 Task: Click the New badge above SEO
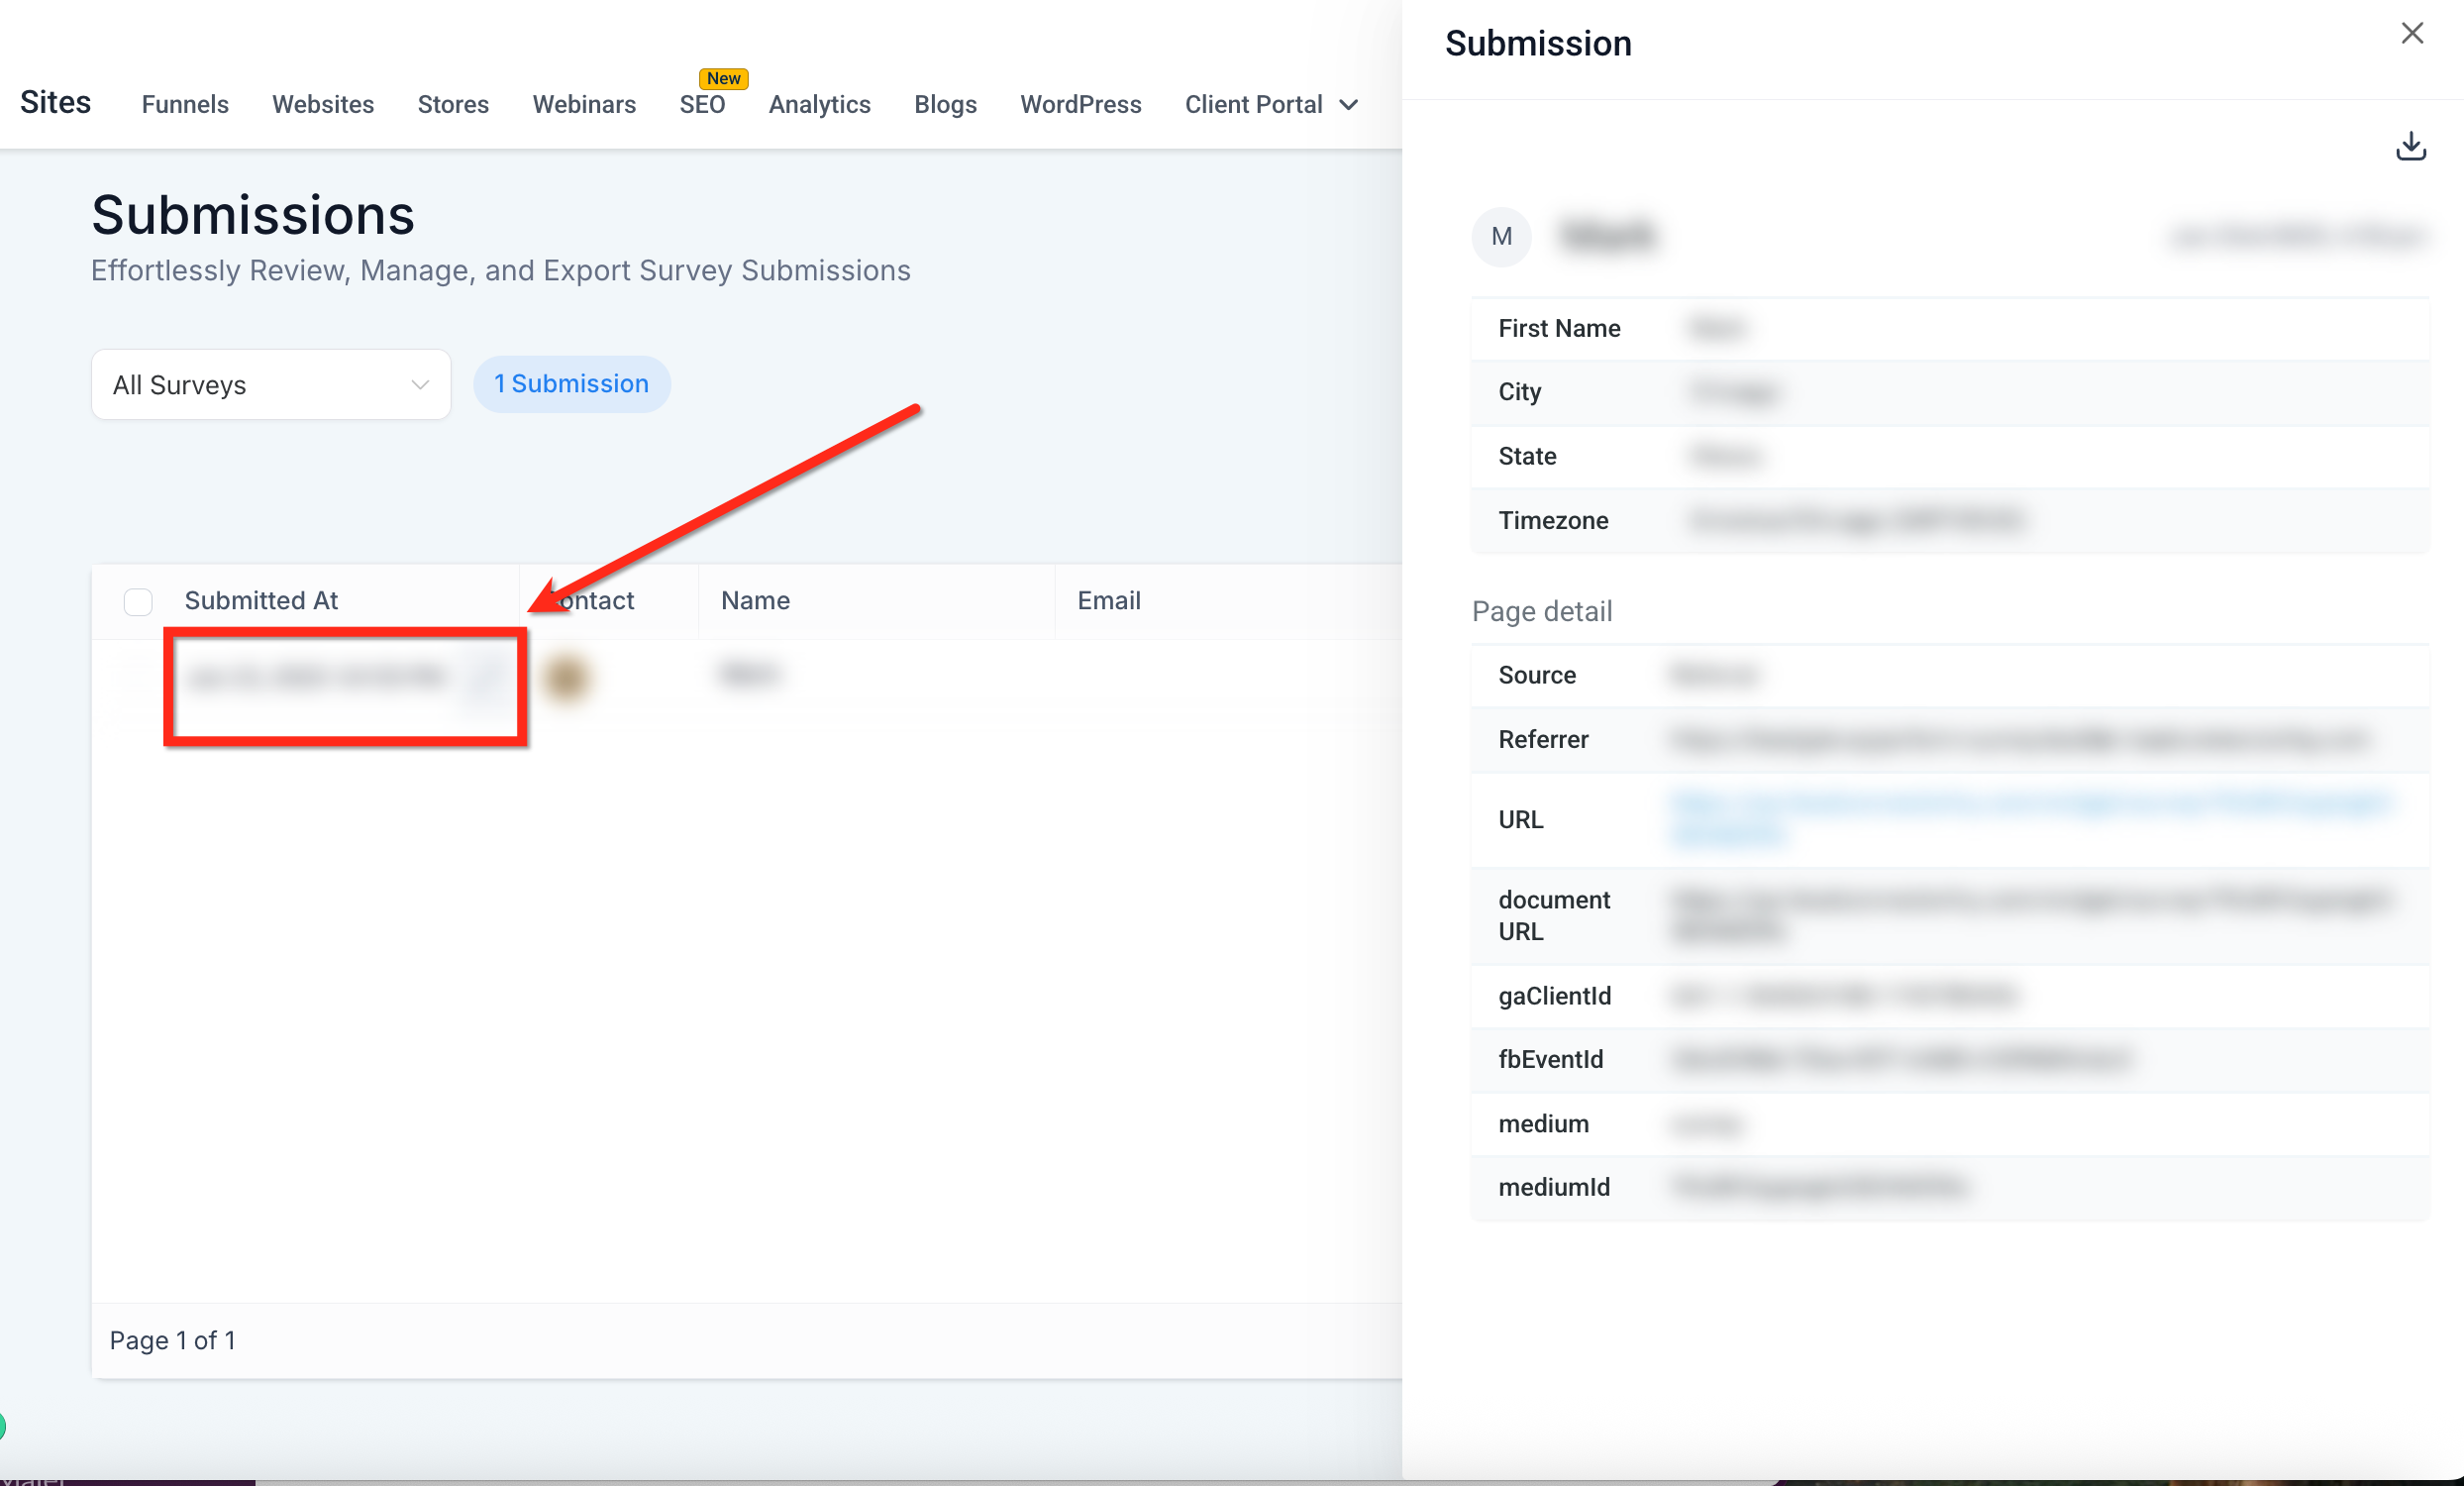[723, 78]
